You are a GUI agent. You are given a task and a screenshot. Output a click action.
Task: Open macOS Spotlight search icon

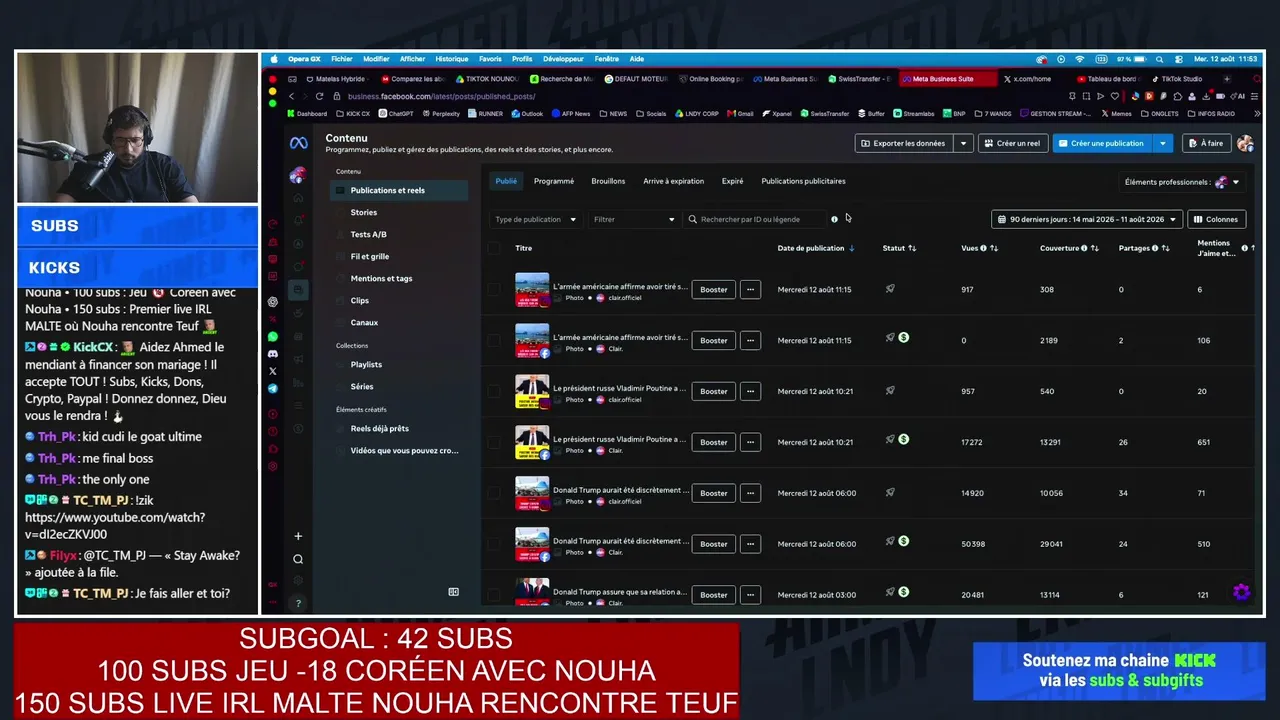1159,59
